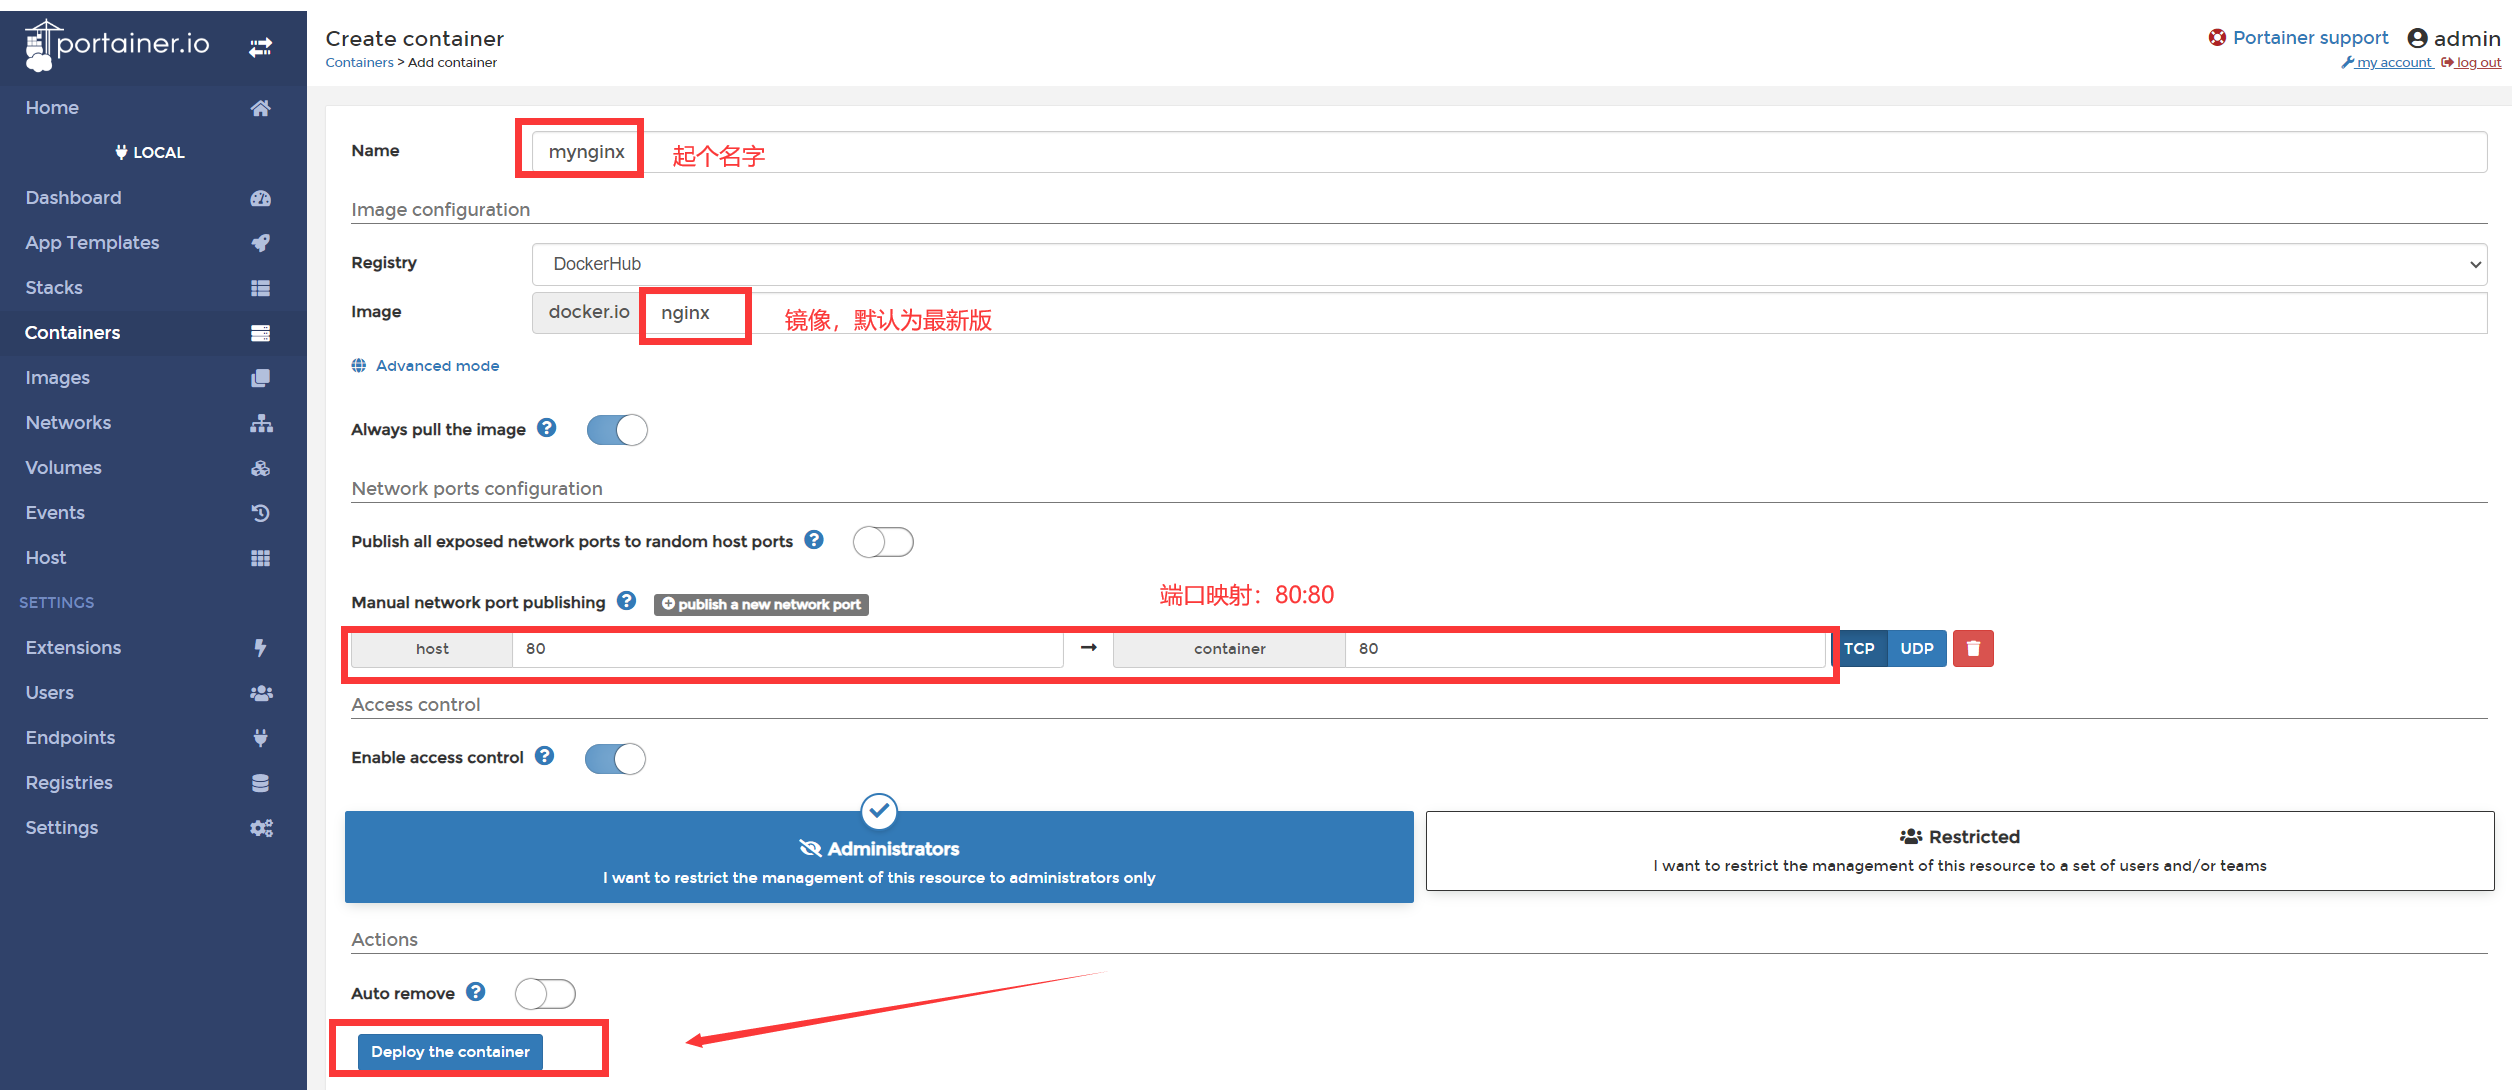Screen dimensions: 2512x1090
Task: Click the Host grid icon
Action: click(x=260, y=558)
